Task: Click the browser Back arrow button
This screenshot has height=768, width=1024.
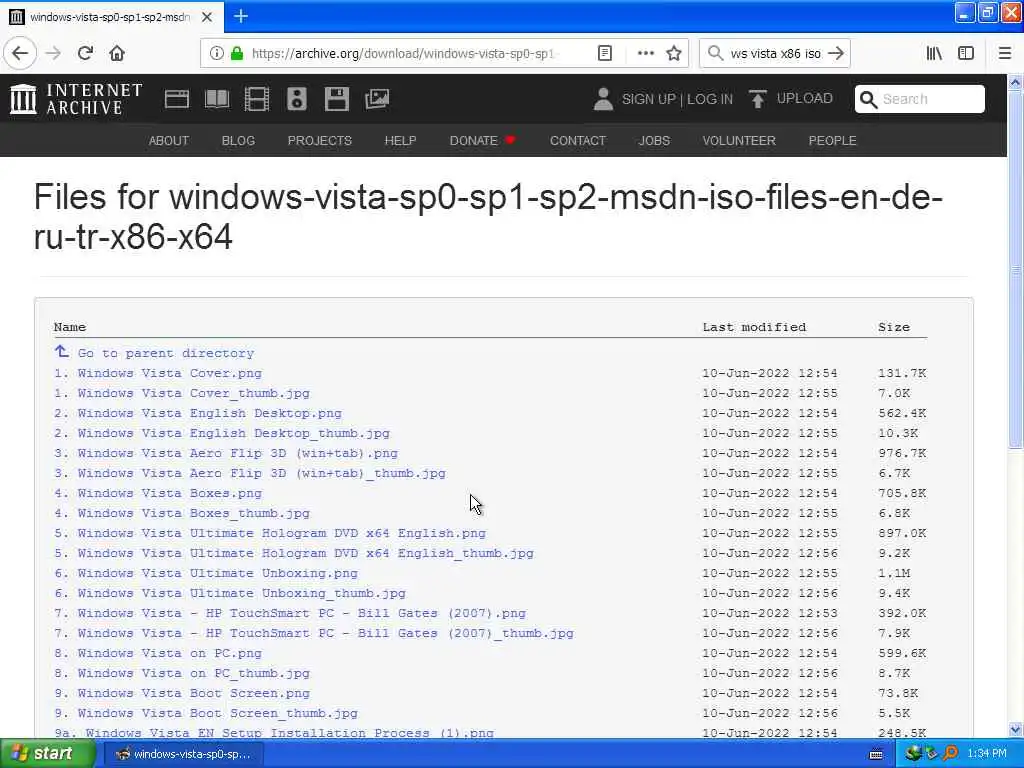Action: pos(20,53)
